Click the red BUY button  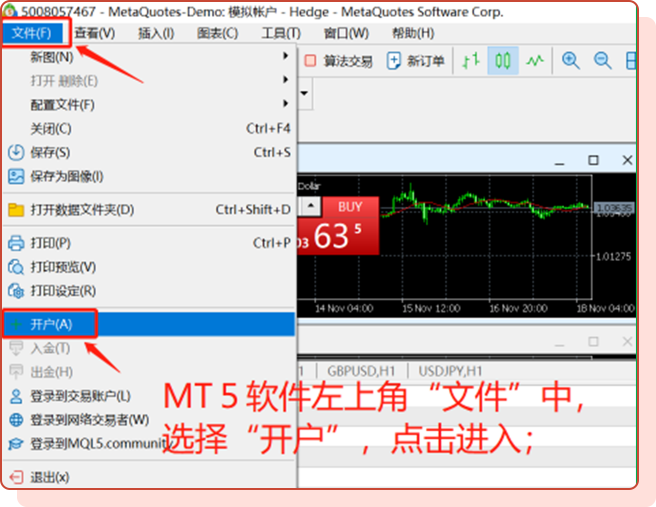[351, 206]
